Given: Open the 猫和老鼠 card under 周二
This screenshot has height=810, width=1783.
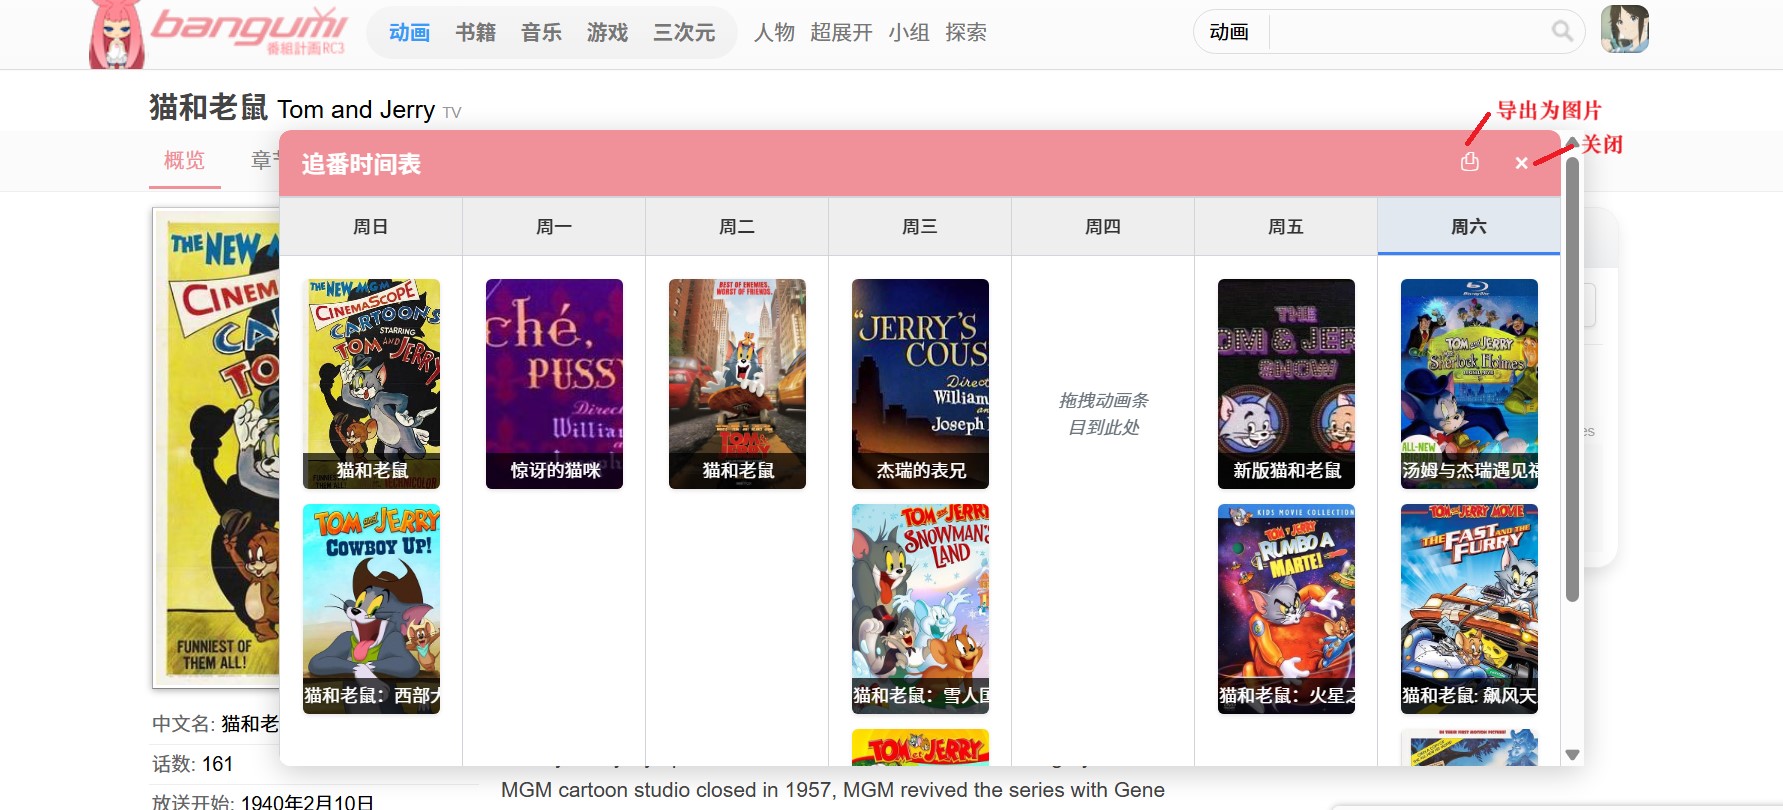Looking at the screenshot, I should pyautogui.click(x=737, y=384).
